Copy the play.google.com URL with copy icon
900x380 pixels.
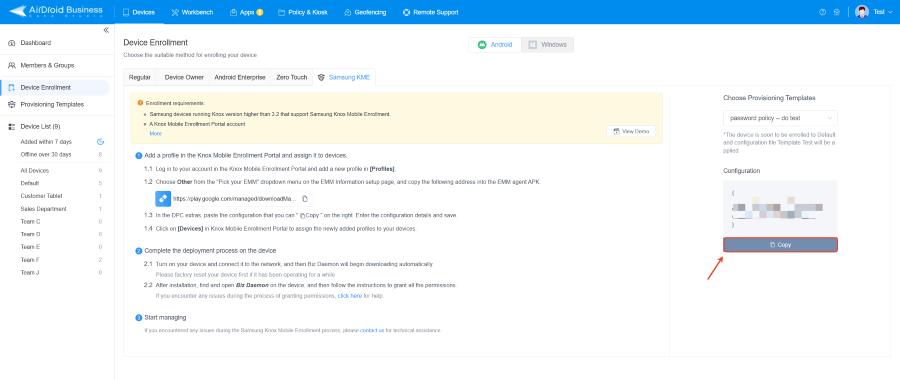[305, 199]
